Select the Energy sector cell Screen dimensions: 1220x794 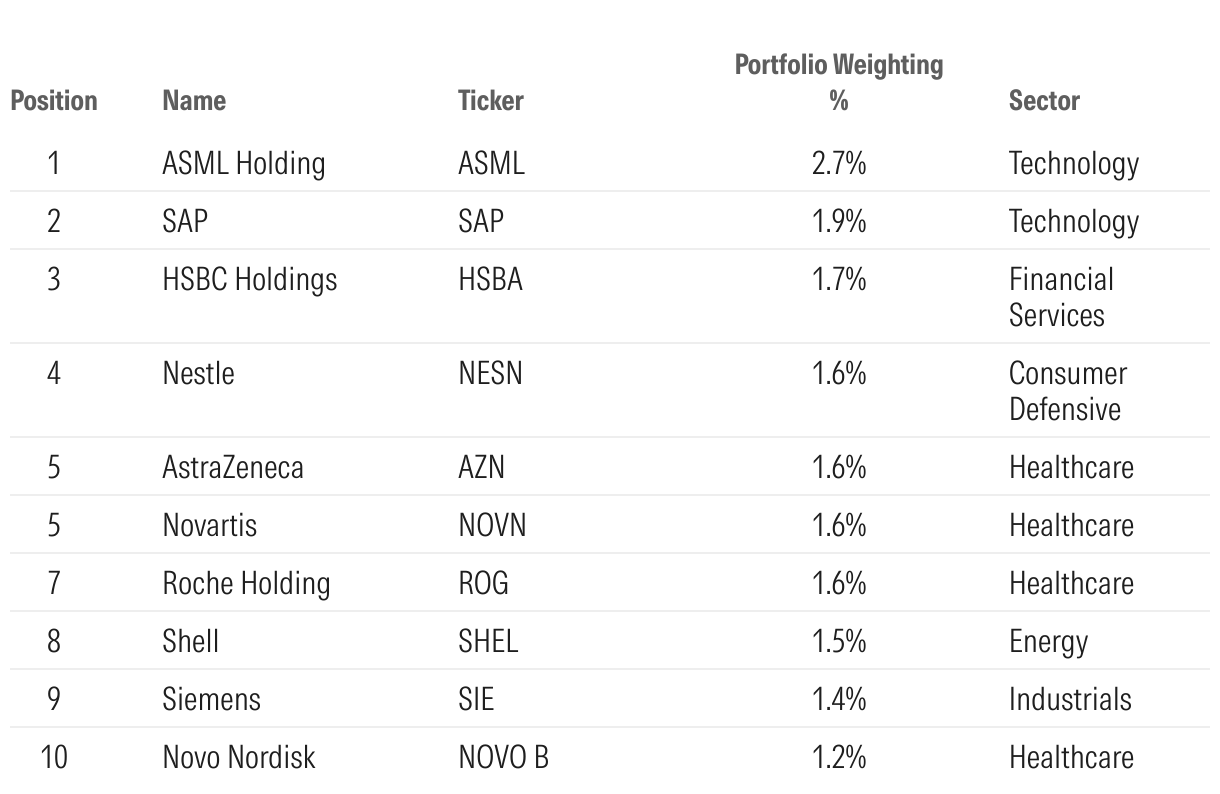coord(1048,642)
